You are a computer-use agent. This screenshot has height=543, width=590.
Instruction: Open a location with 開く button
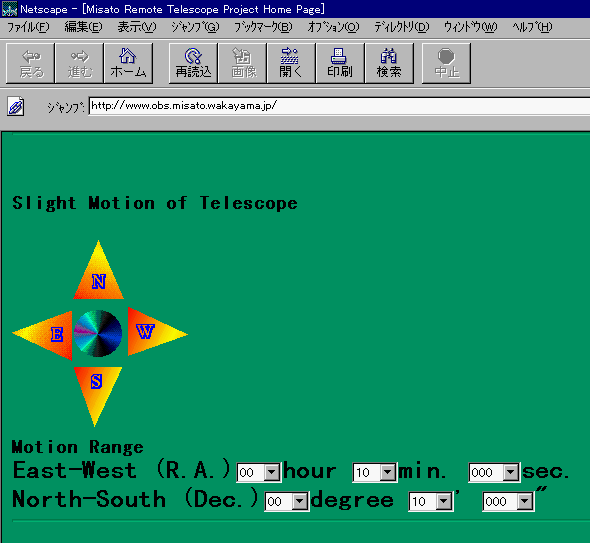coord(291,63)
